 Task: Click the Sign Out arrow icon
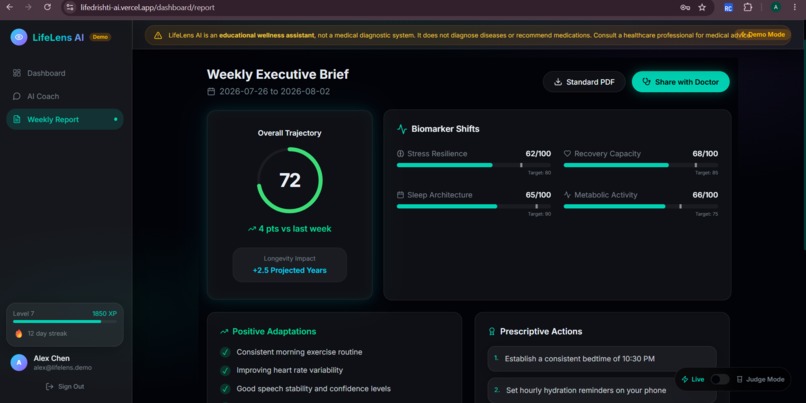pos(49,387)
